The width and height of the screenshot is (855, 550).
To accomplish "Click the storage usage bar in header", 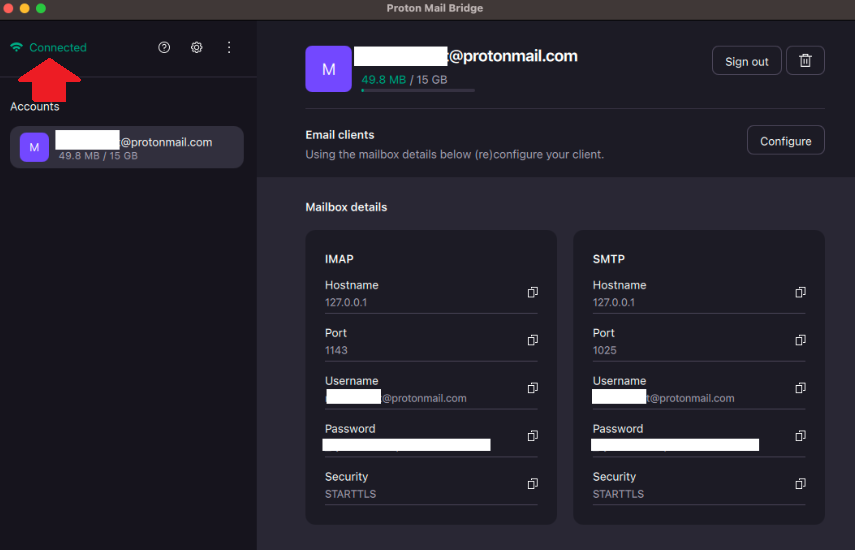I will coord(418,90).
